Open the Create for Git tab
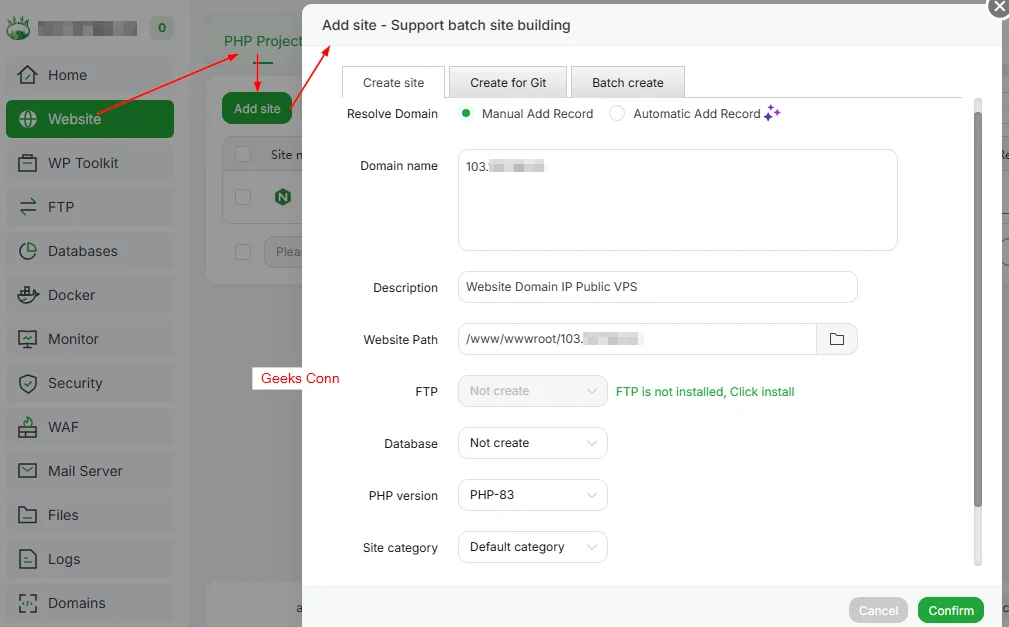Image resolution: width=1009 pixels, height=627 pixels. tap(507, 81)
